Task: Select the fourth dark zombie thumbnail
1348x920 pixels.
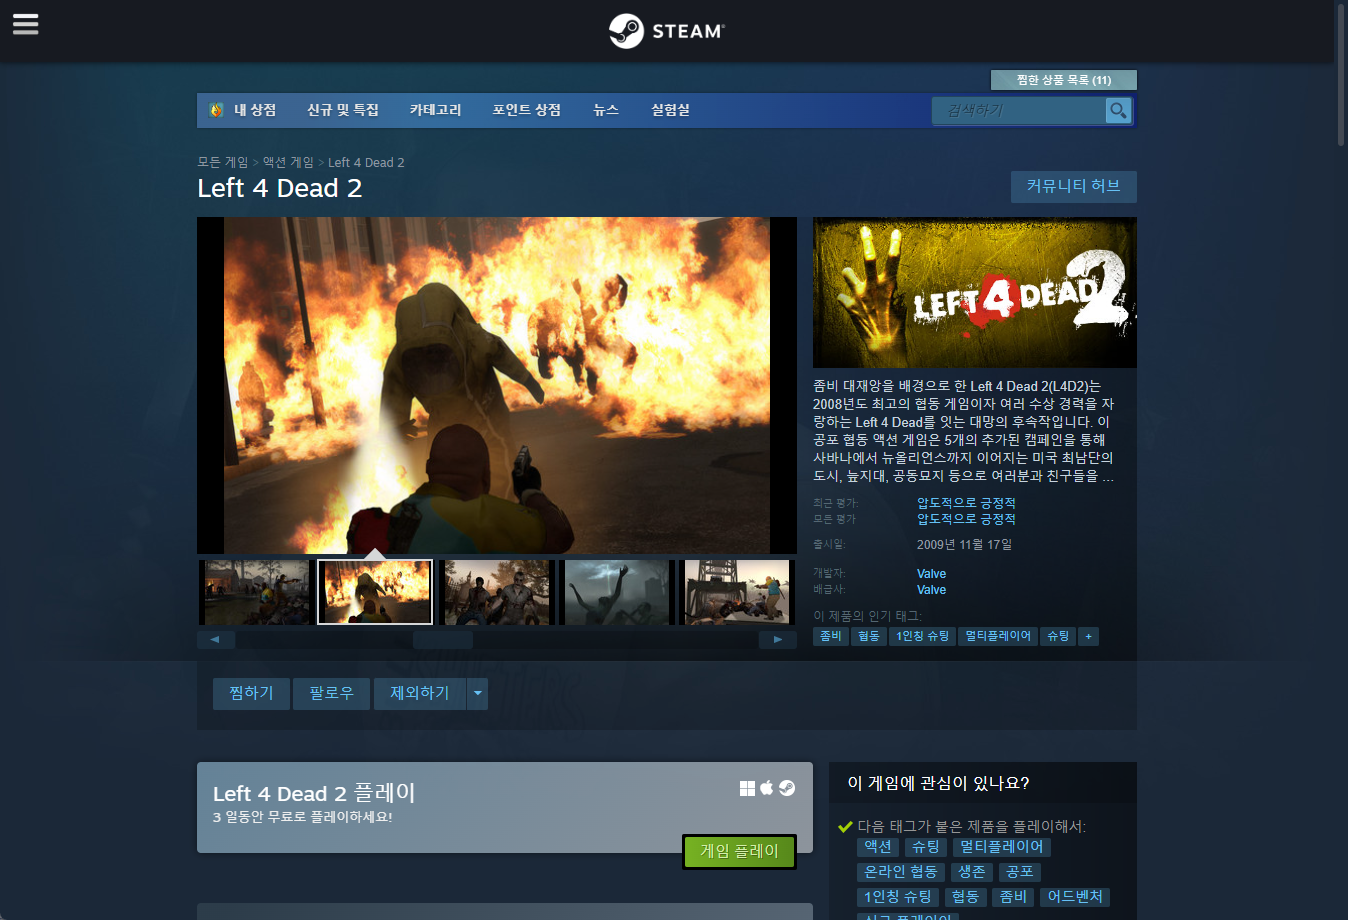Action: click(x=615, y=592)
